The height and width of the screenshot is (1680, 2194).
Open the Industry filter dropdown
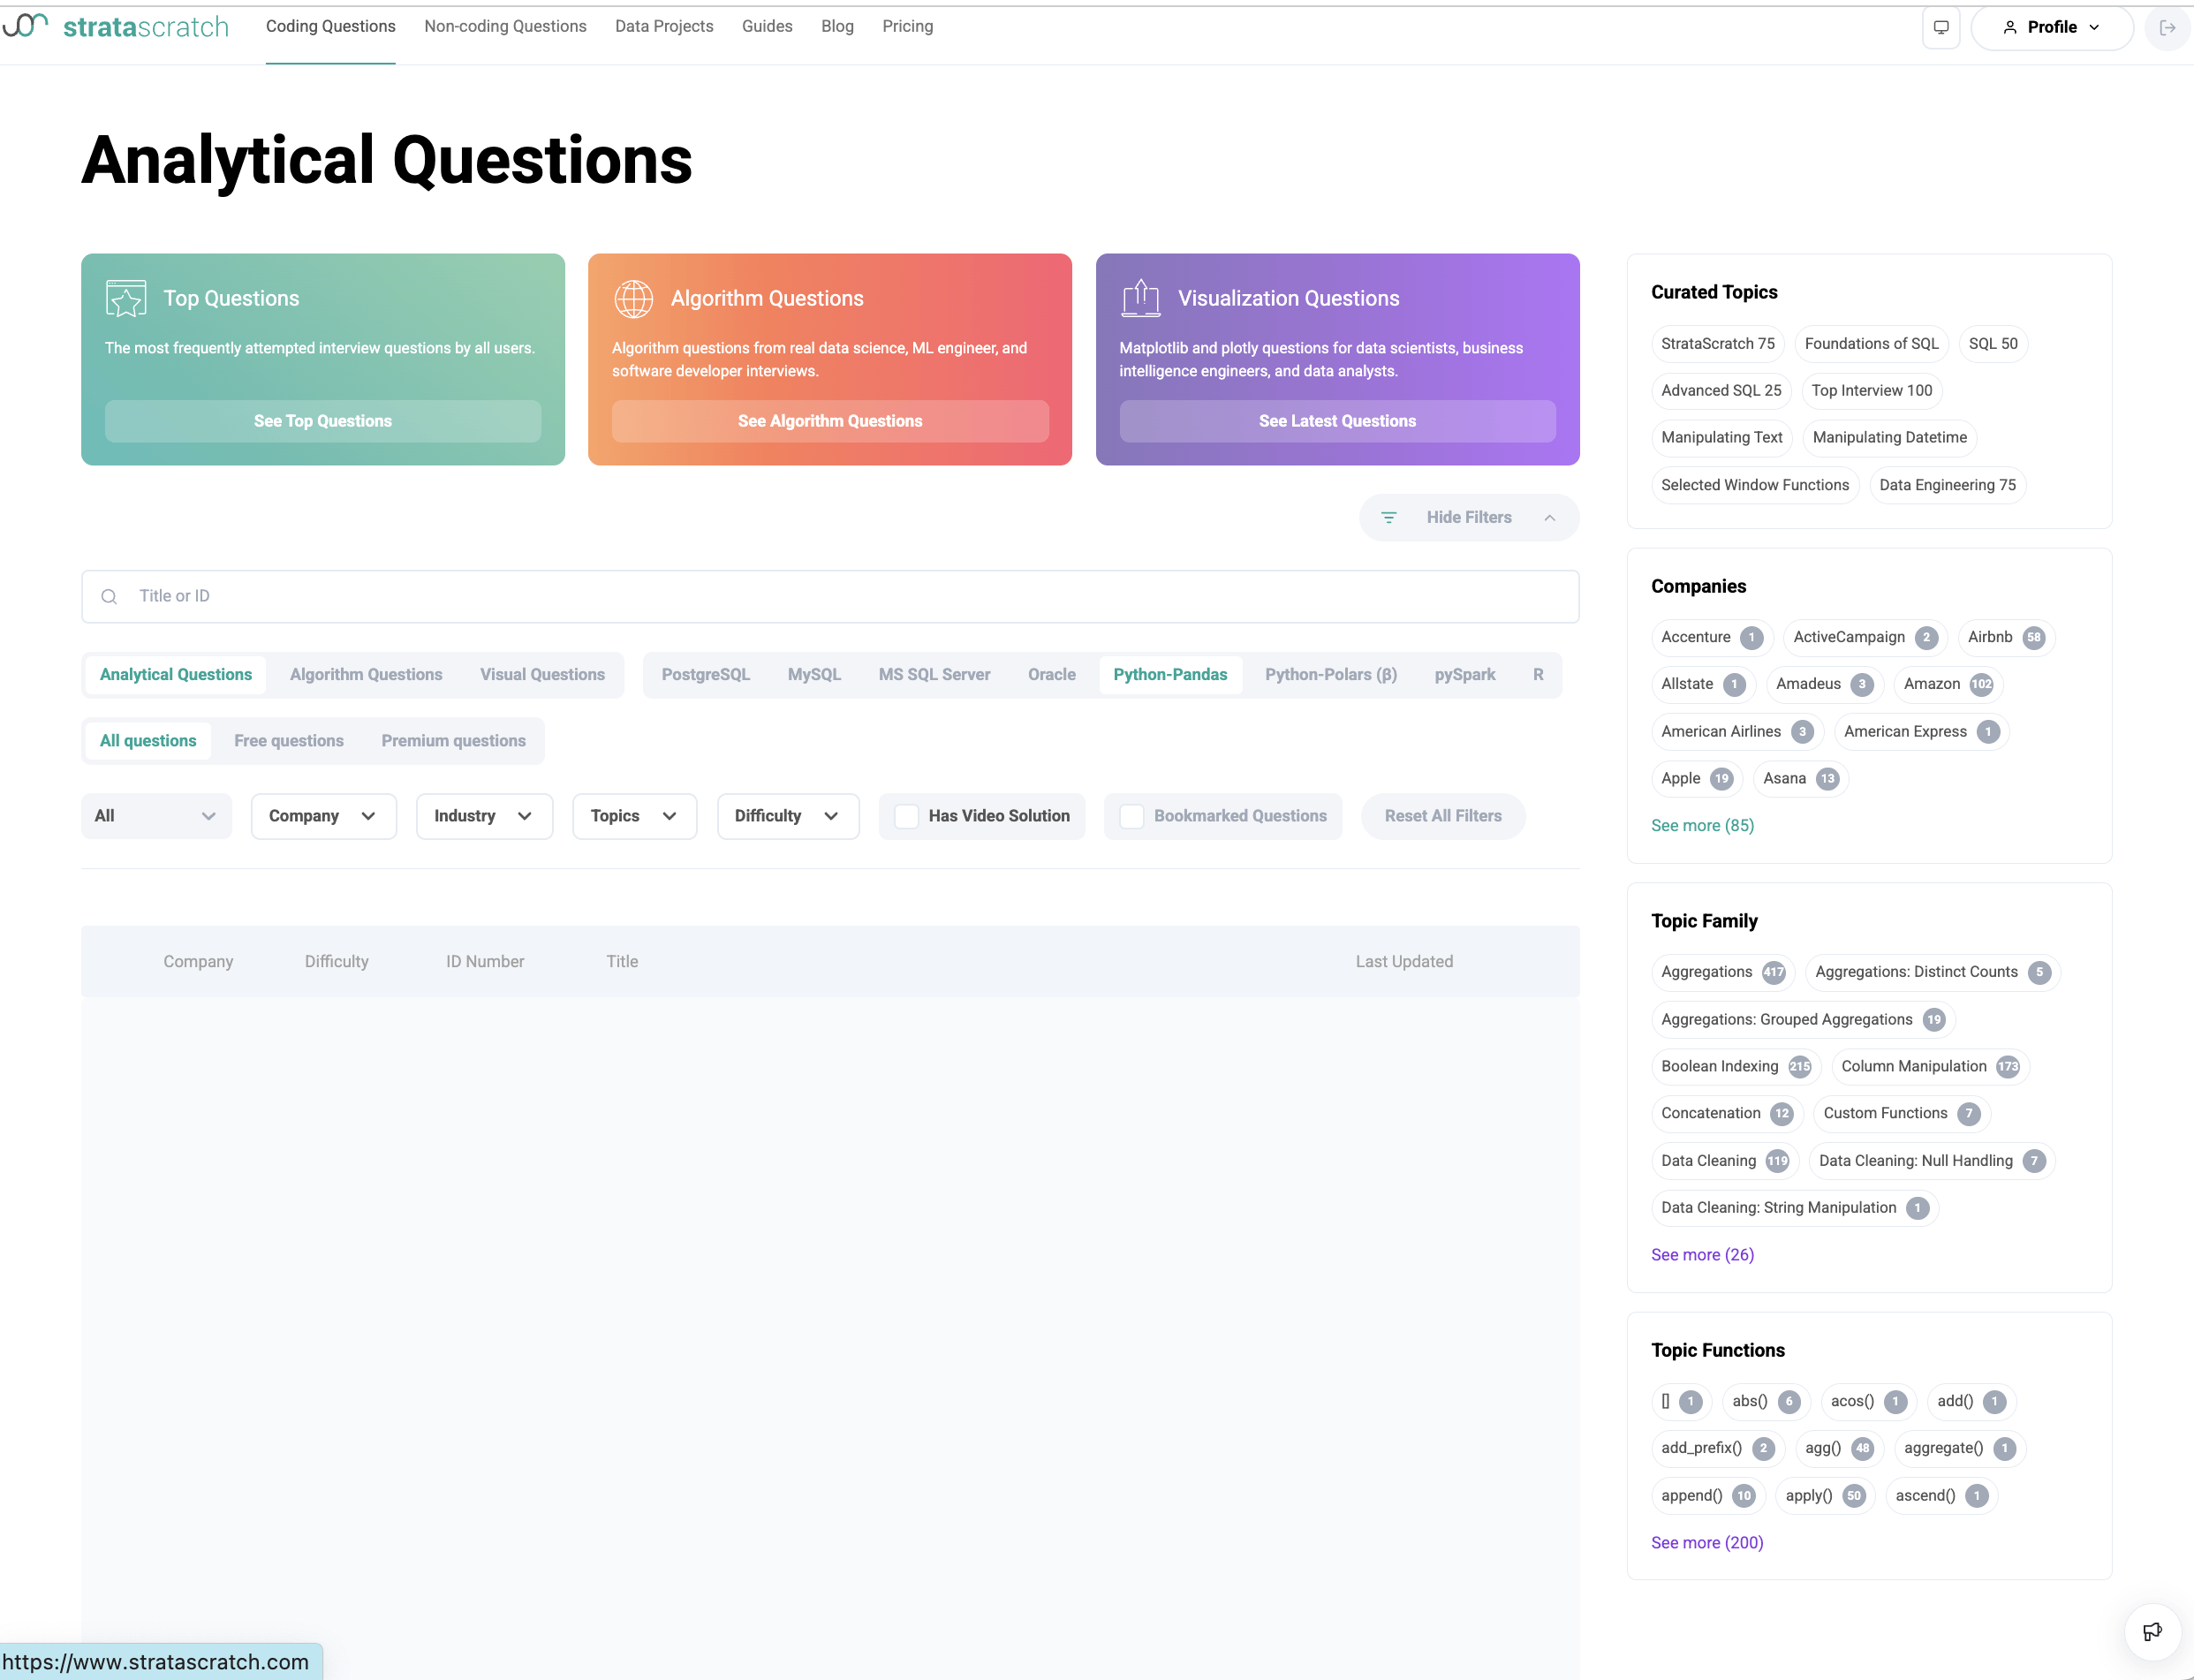pos(484,816)
